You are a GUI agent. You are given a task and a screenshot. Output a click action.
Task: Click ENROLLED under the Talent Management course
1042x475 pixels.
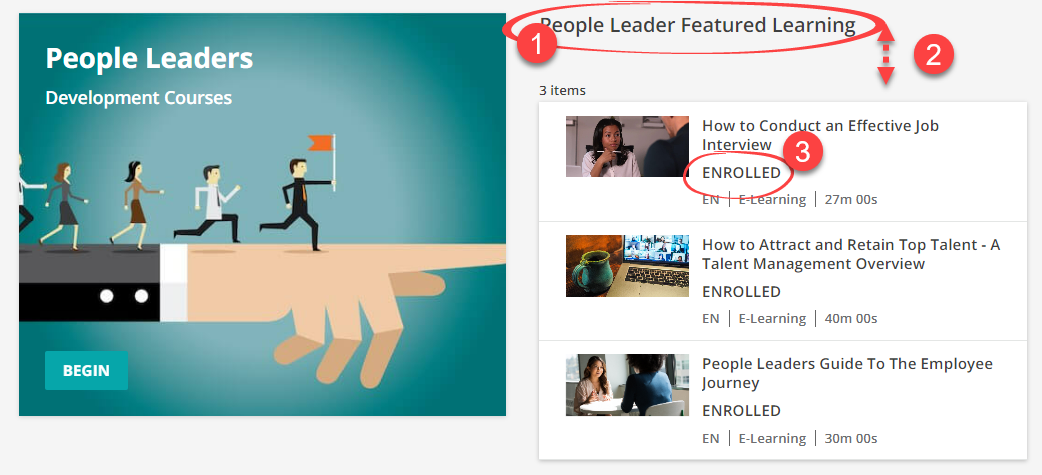click(742, 292)
